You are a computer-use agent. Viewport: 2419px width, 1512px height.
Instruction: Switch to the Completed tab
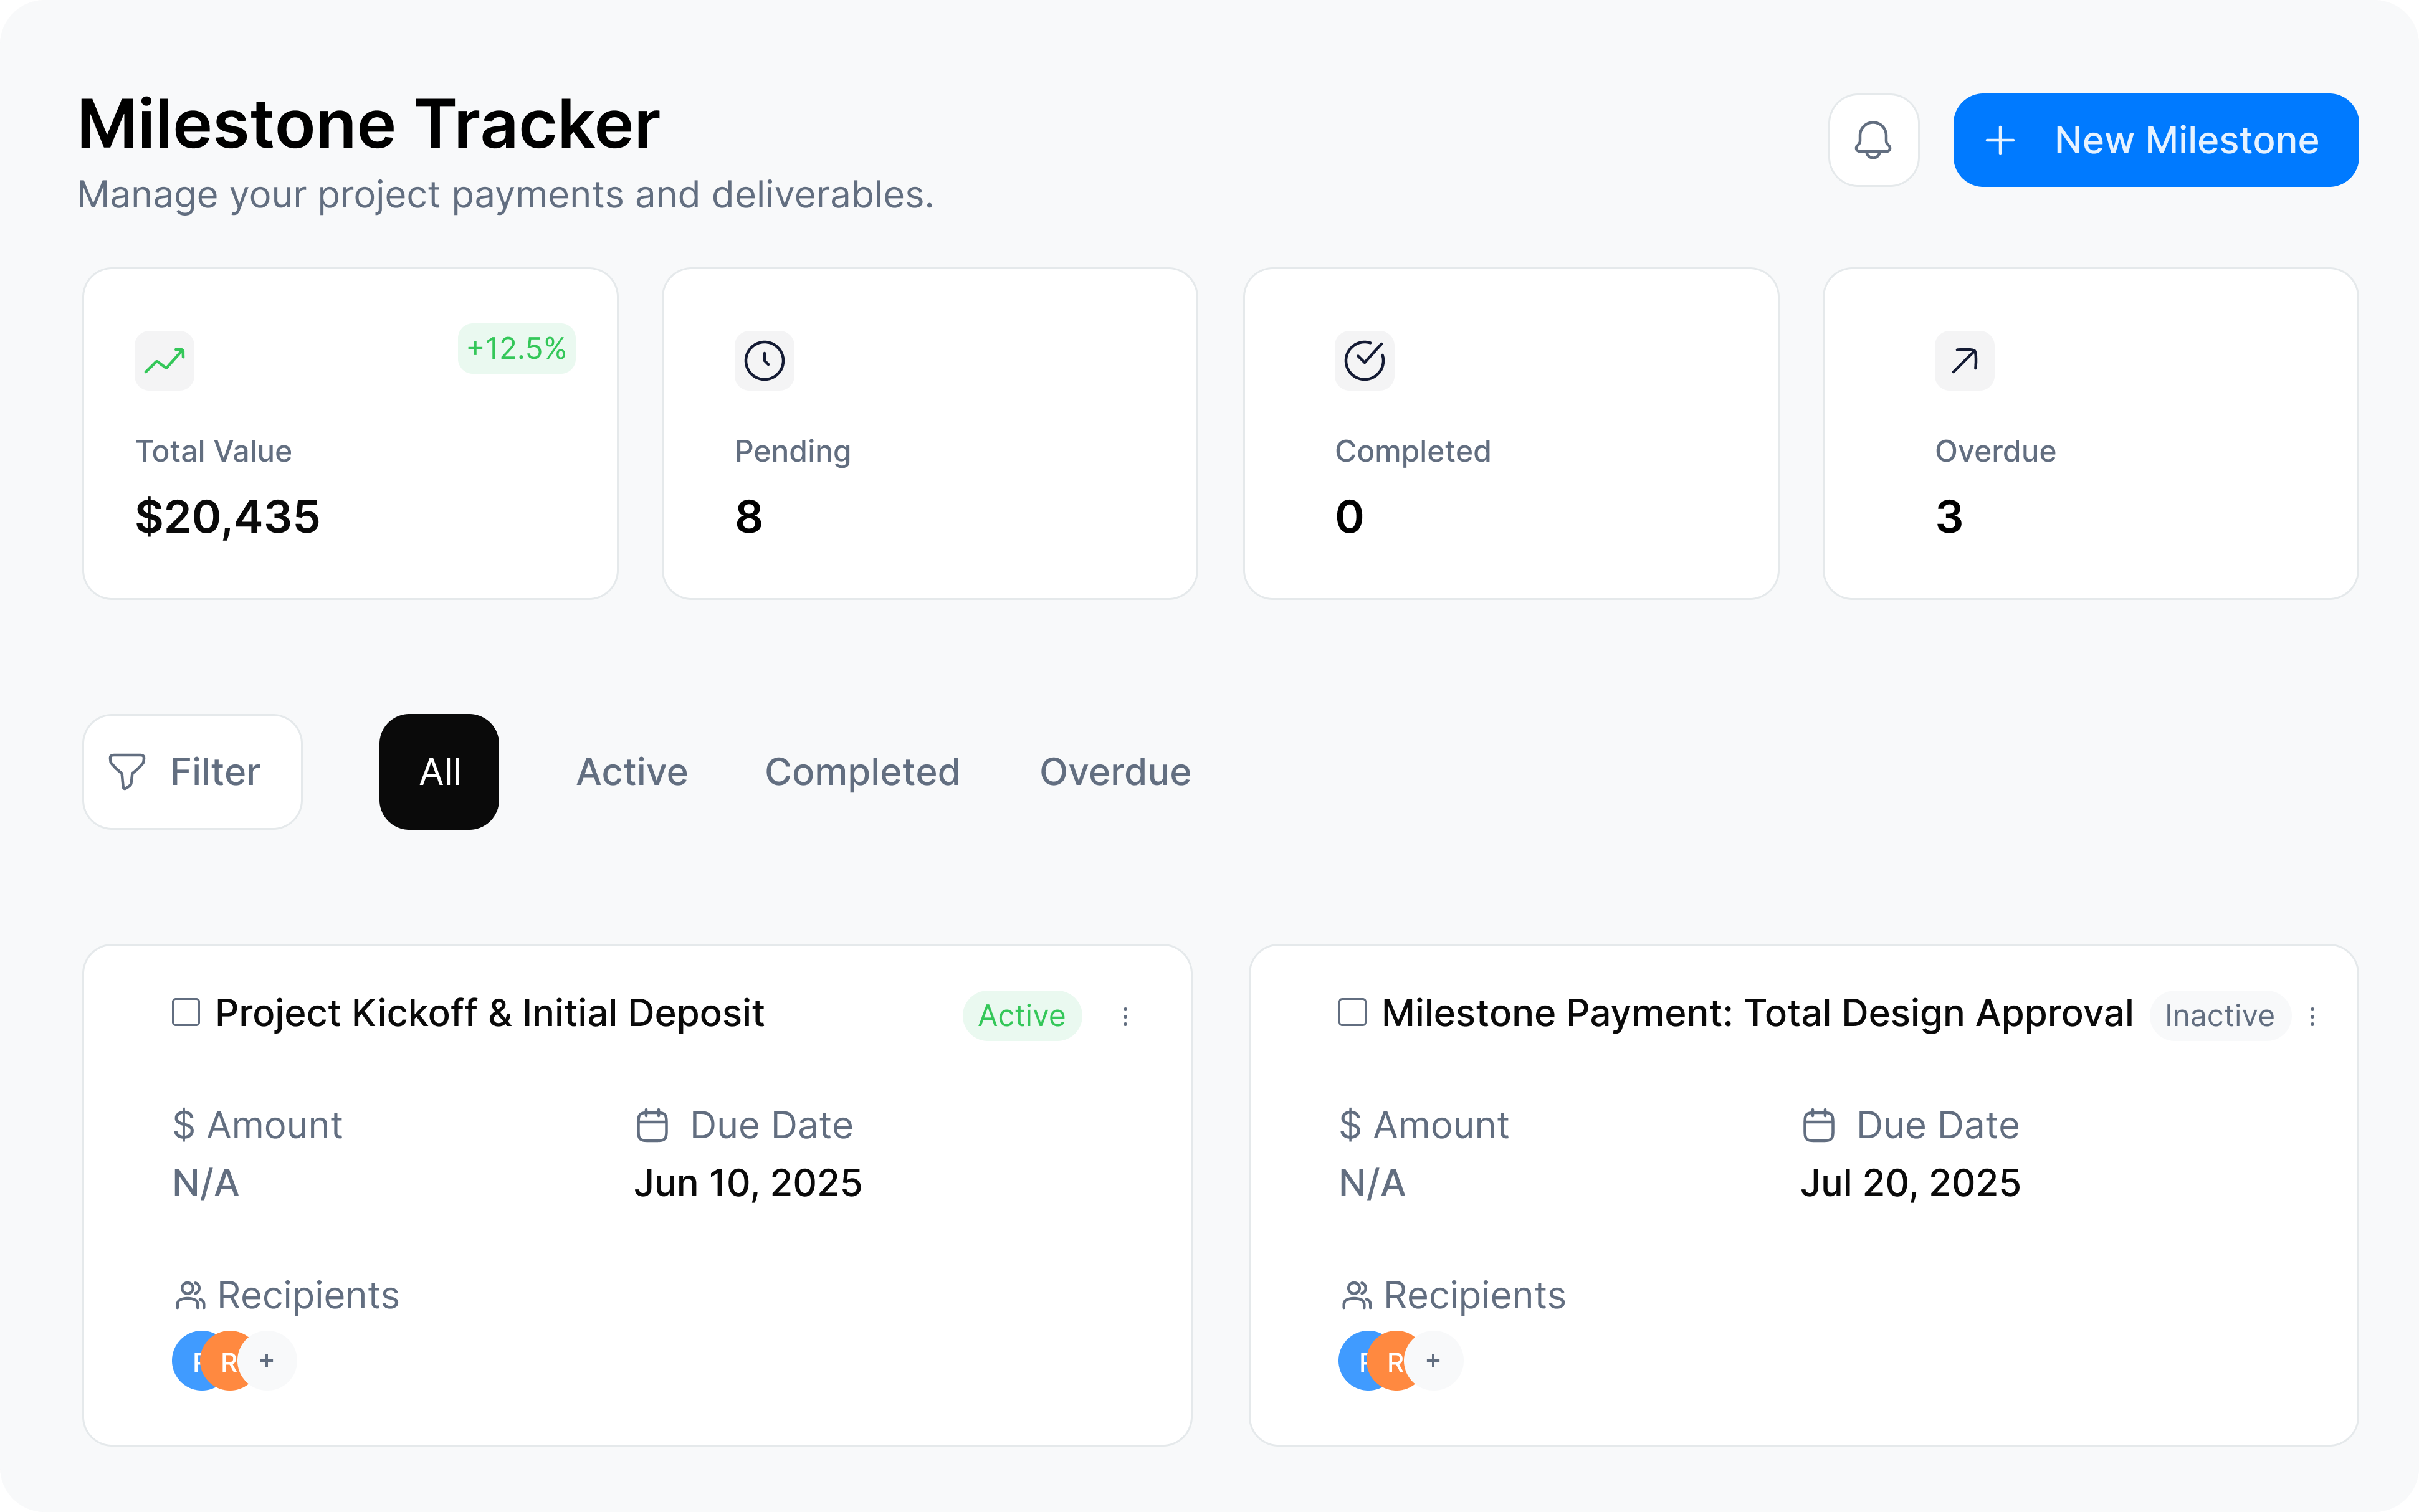click(x=862, y=771)
